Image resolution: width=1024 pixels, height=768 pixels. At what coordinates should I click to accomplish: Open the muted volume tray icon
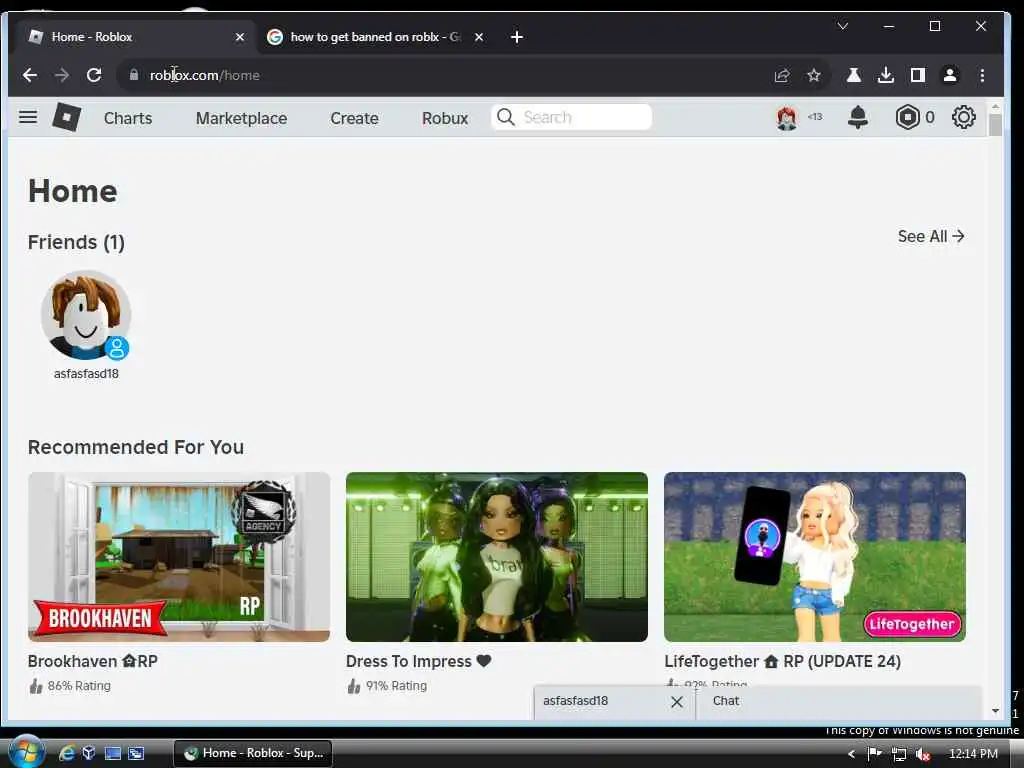pyautogui.click(x=922, y=754)
